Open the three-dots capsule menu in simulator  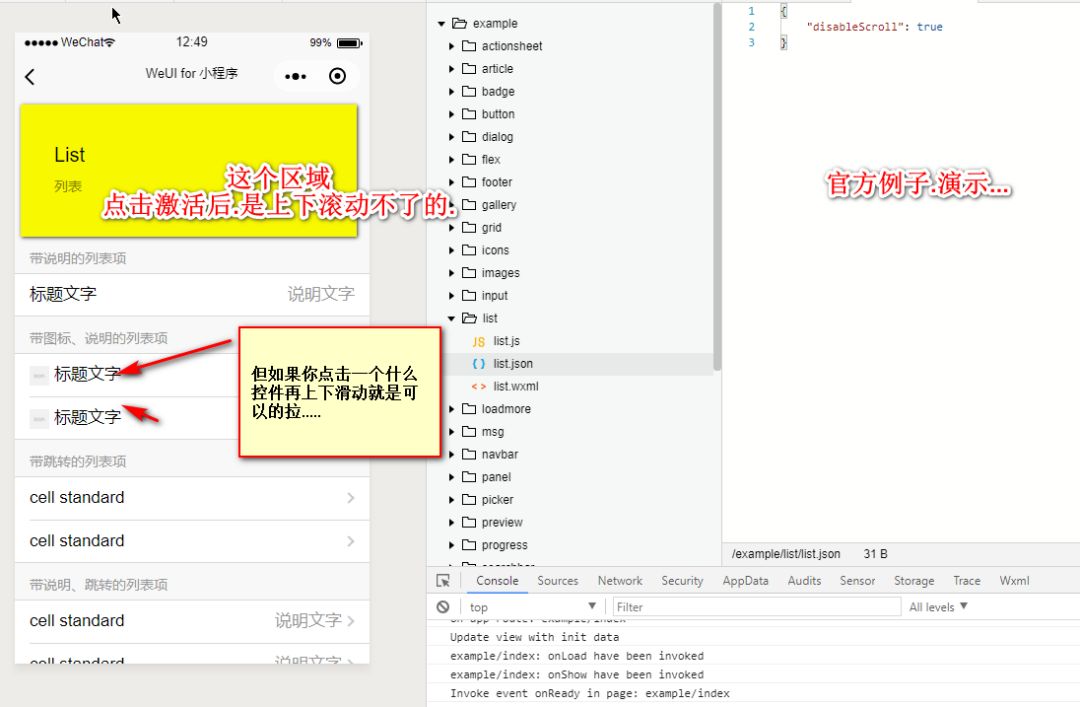[295, 76]
